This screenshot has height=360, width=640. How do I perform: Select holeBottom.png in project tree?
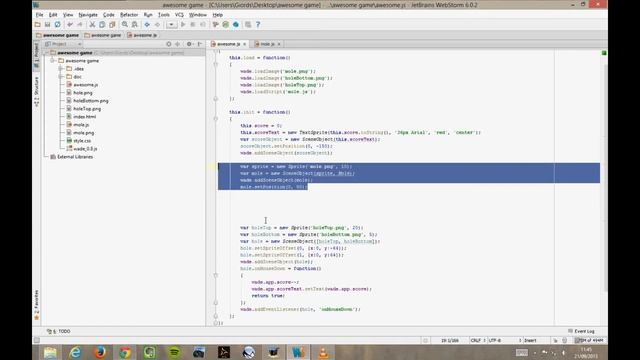[x=91, y=101]
